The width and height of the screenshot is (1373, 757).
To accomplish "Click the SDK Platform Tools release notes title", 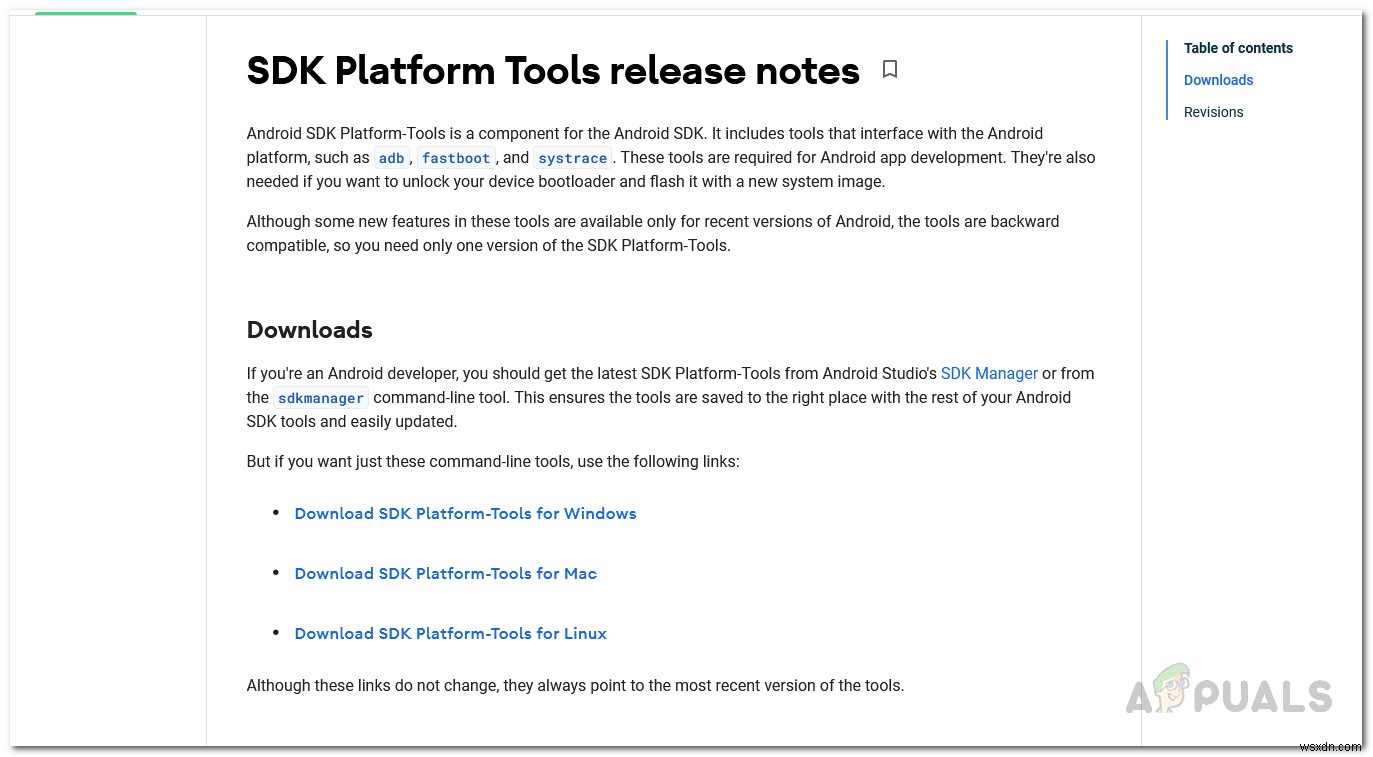I will [553, 70].
